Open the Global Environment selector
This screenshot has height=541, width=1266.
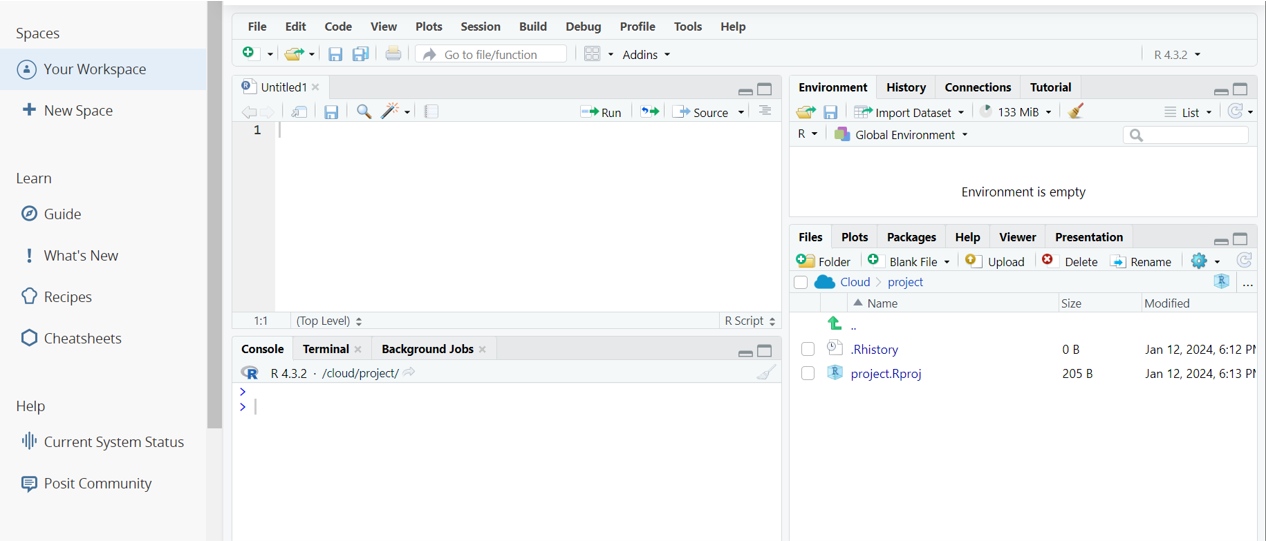point(901,134)
